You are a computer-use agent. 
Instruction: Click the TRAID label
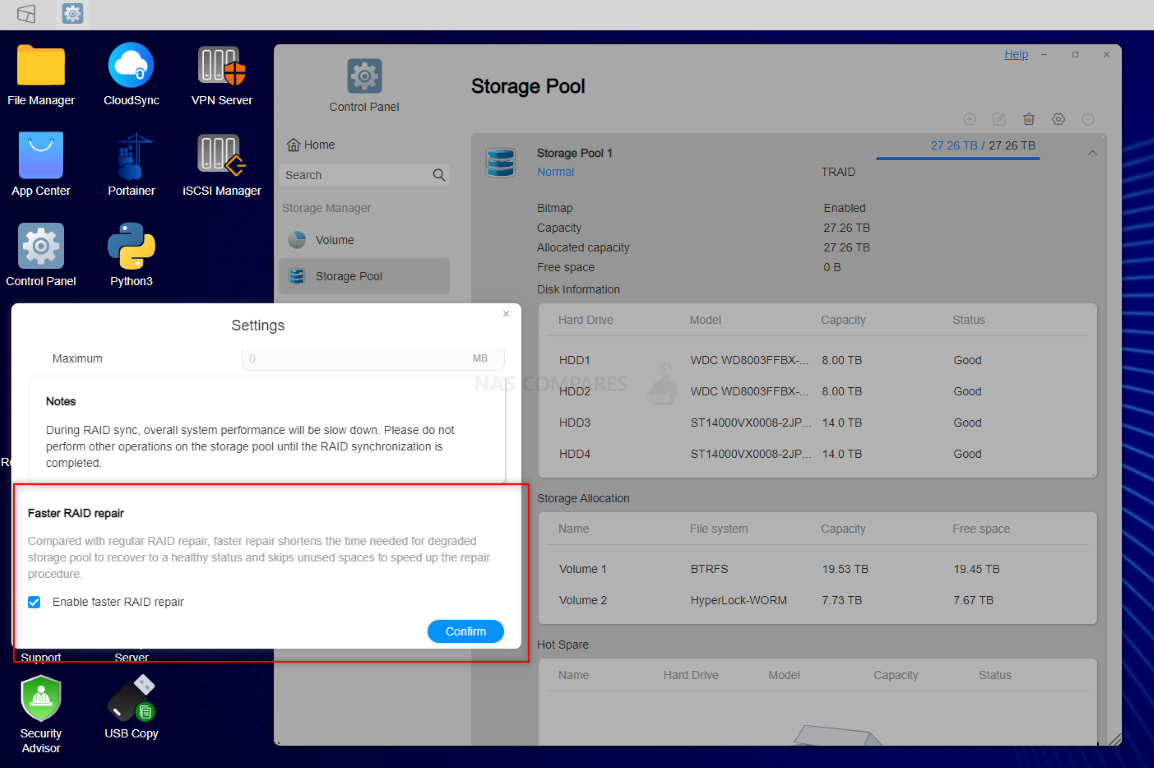click(x=838, y=172)
